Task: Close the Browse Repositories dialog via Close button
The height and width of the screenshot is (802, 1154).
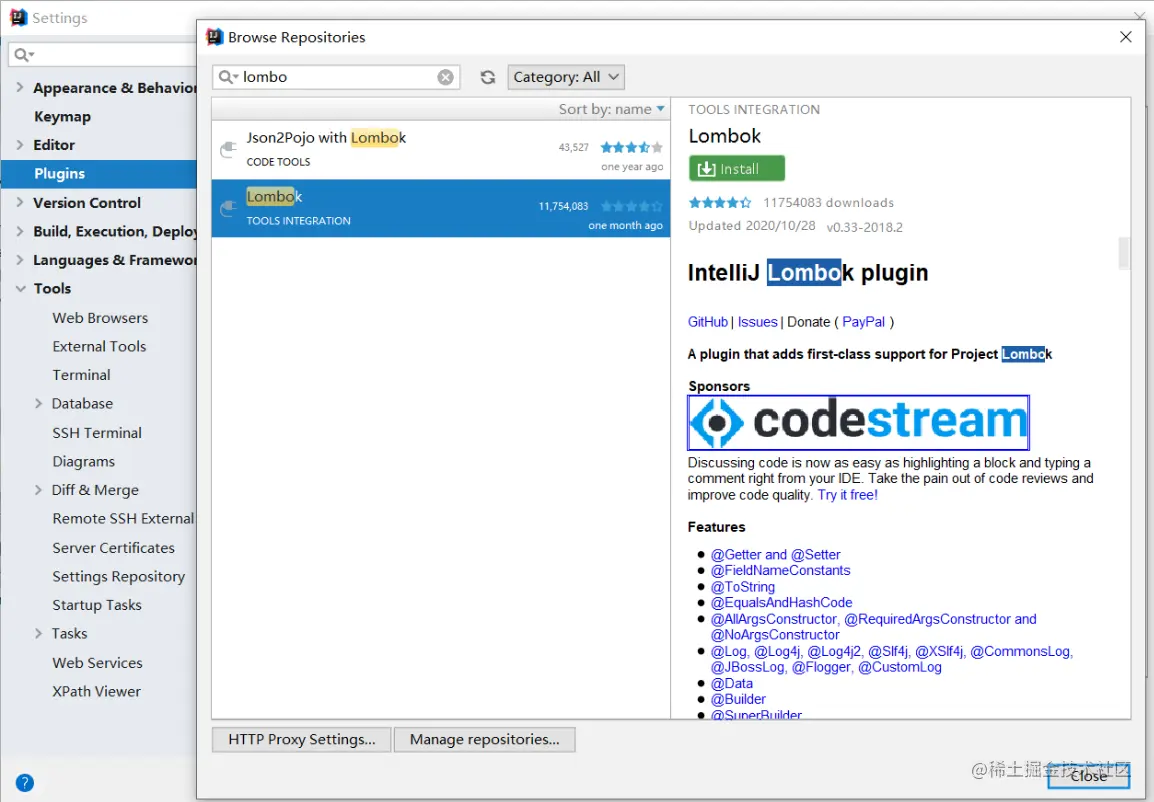Action: tap(1088, 776)
